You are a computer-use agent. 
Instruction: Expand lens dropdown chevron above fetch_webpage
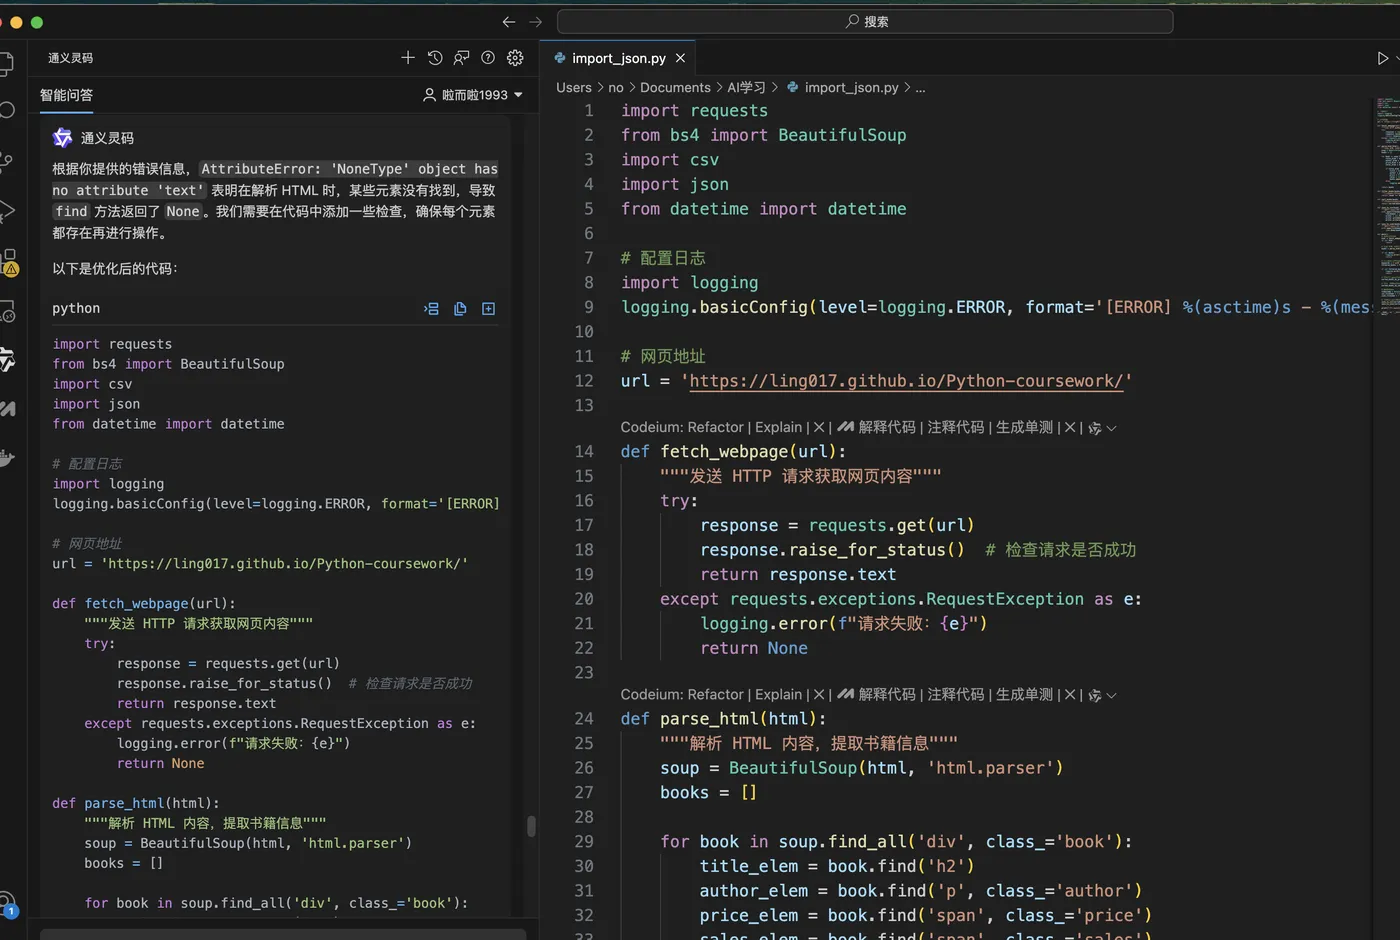point(1111,428)
